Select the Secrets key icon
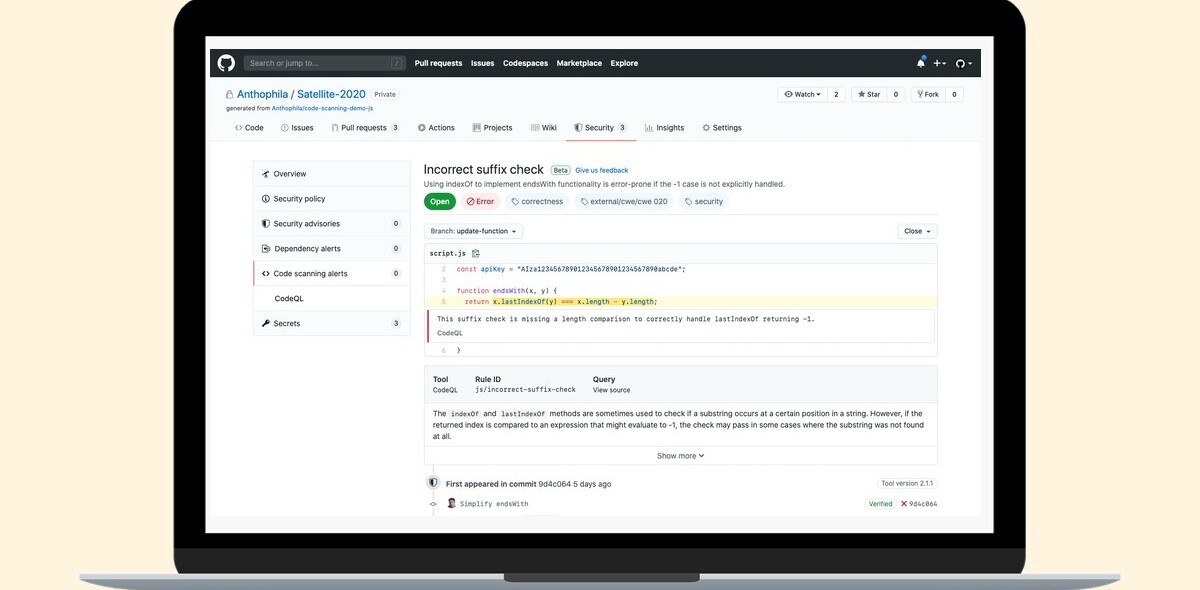The image size is (1200, 590). [x=266, y=322]
